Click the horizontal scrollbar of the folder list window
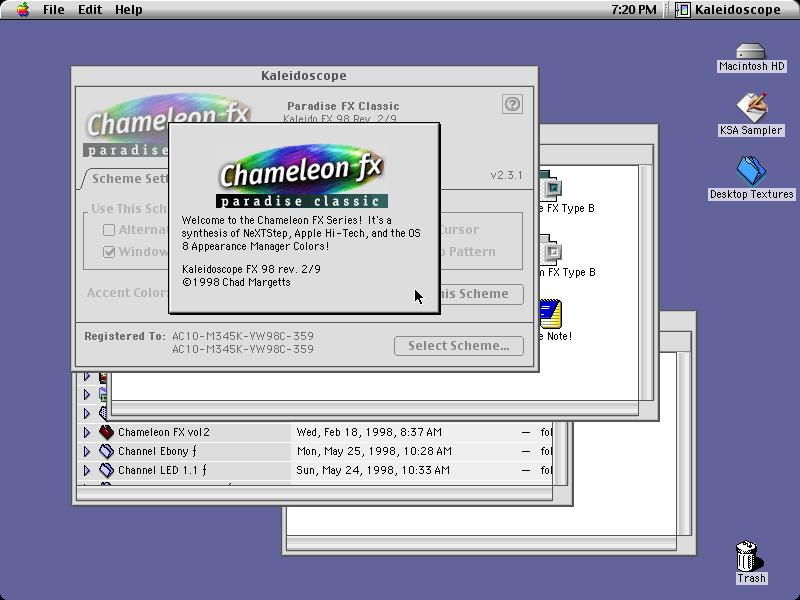Image resolution: width=800 pixels, height=600 pixels. coord(314,493)
